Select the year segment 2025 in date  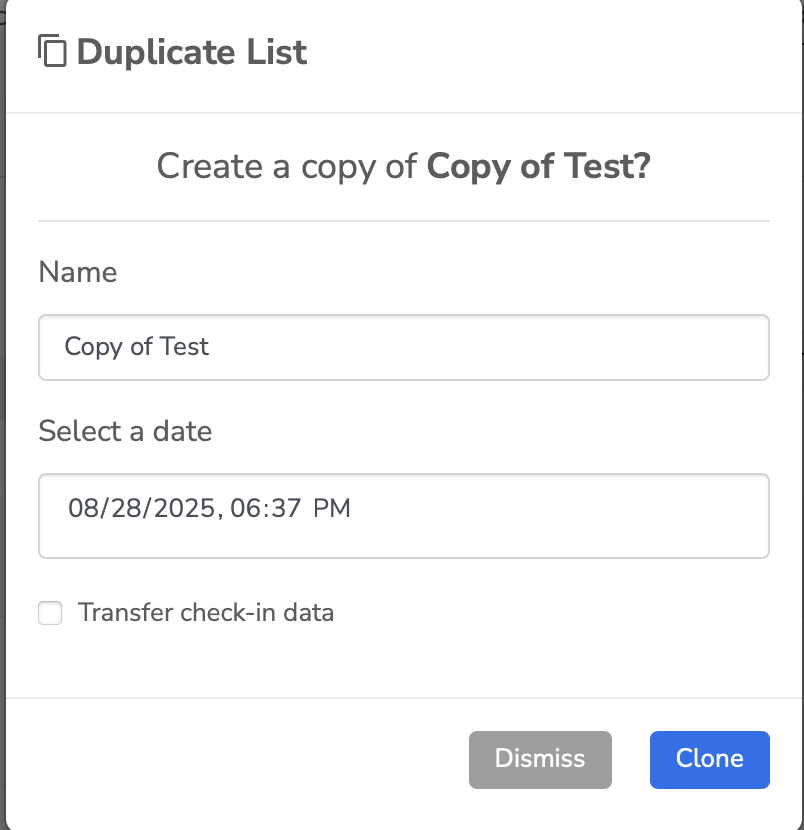[185, 508]
